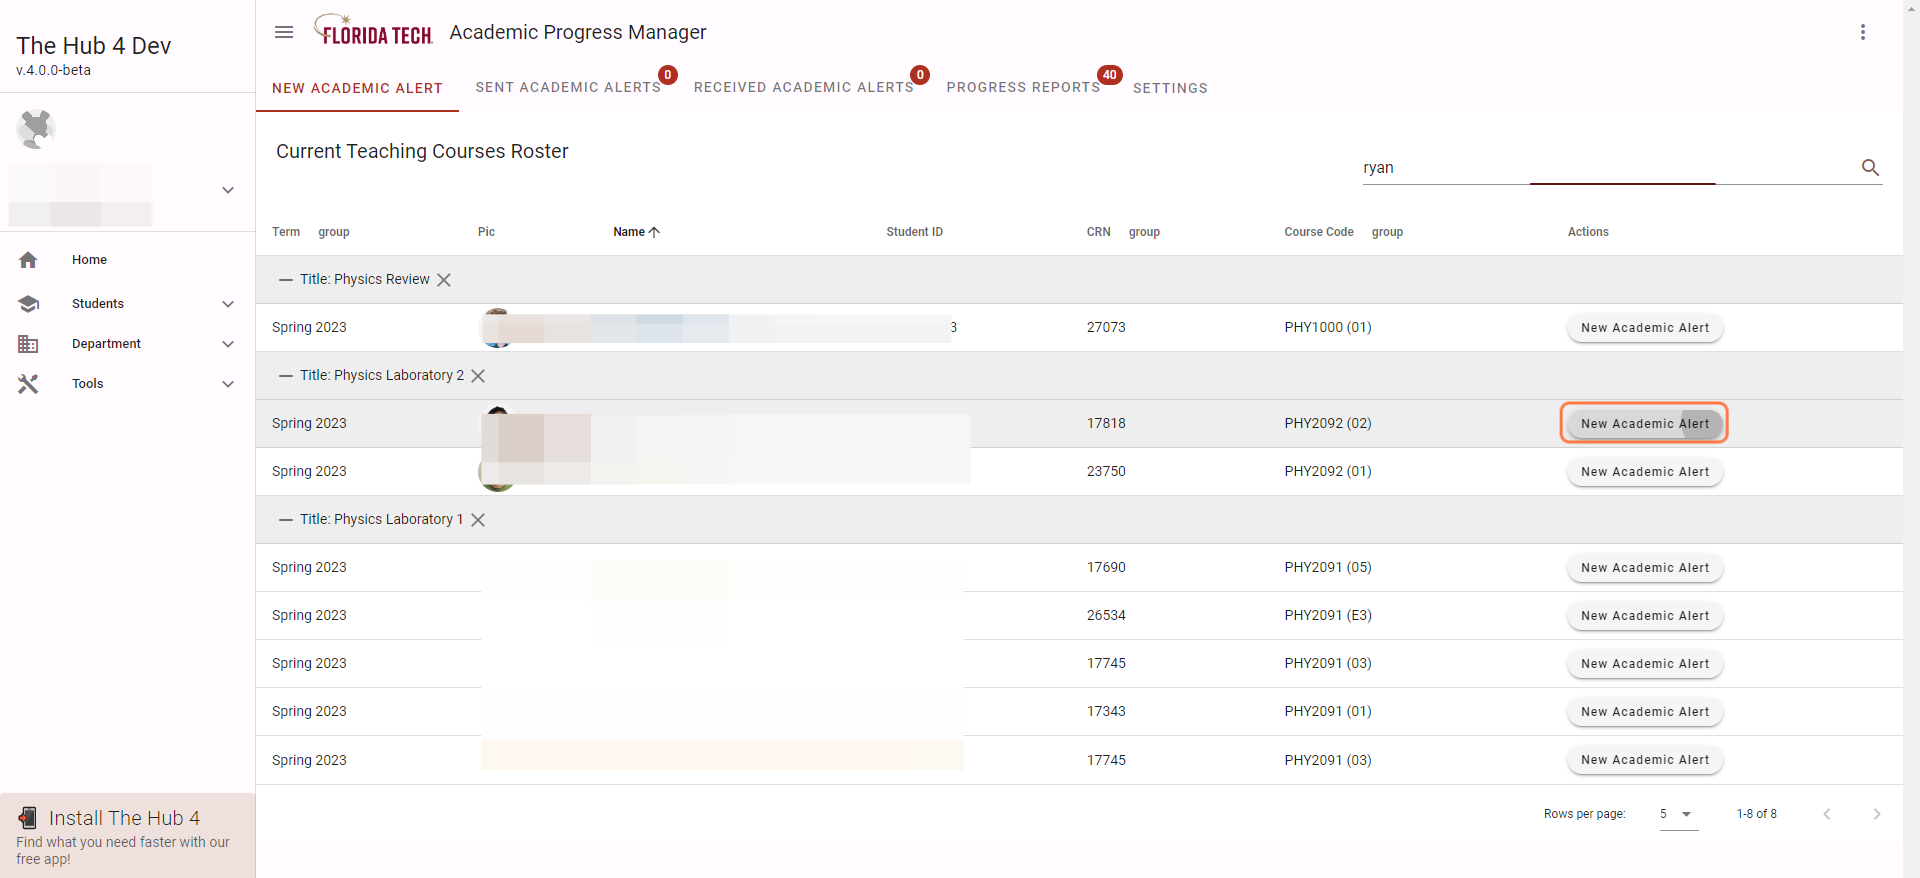
Task: Create alert for PHY2091 (E3) student
Action: 1645,616
